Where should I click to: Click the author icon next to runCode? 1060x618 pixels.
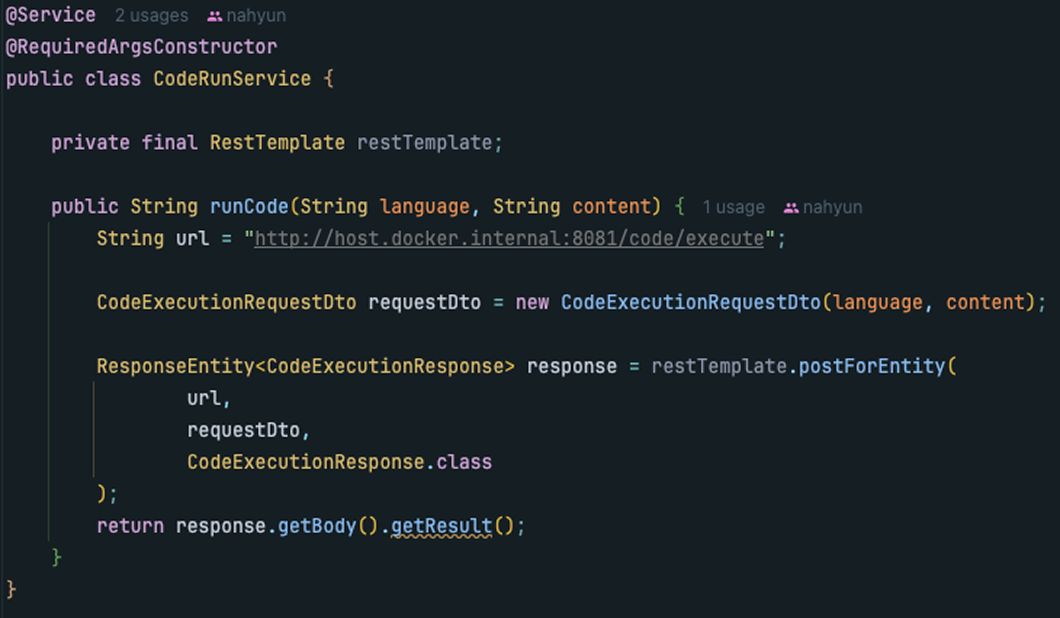[x=791, y=208]
